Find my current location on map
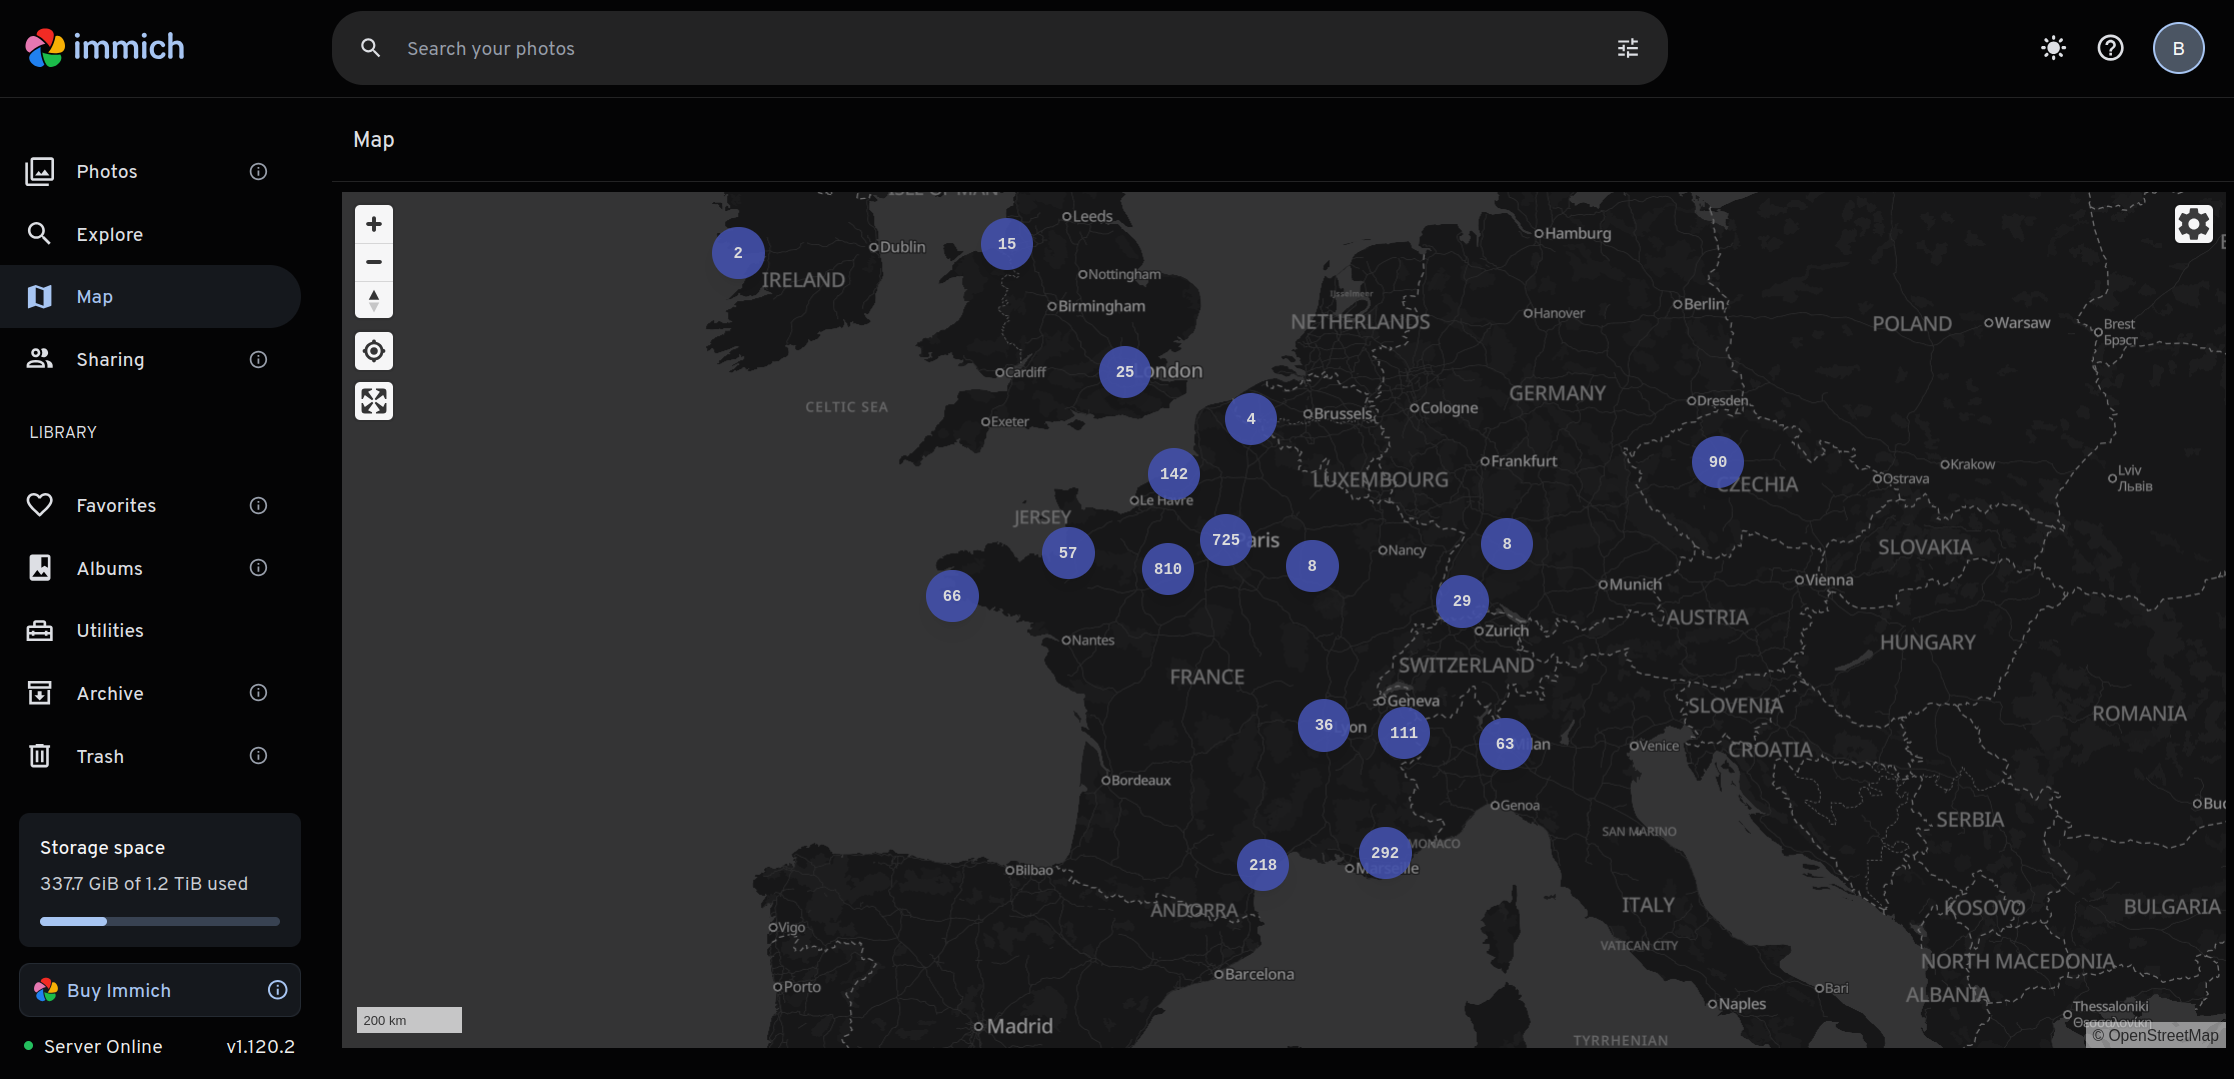This screenshot has height=1079, width=2234. coord(374,351)
